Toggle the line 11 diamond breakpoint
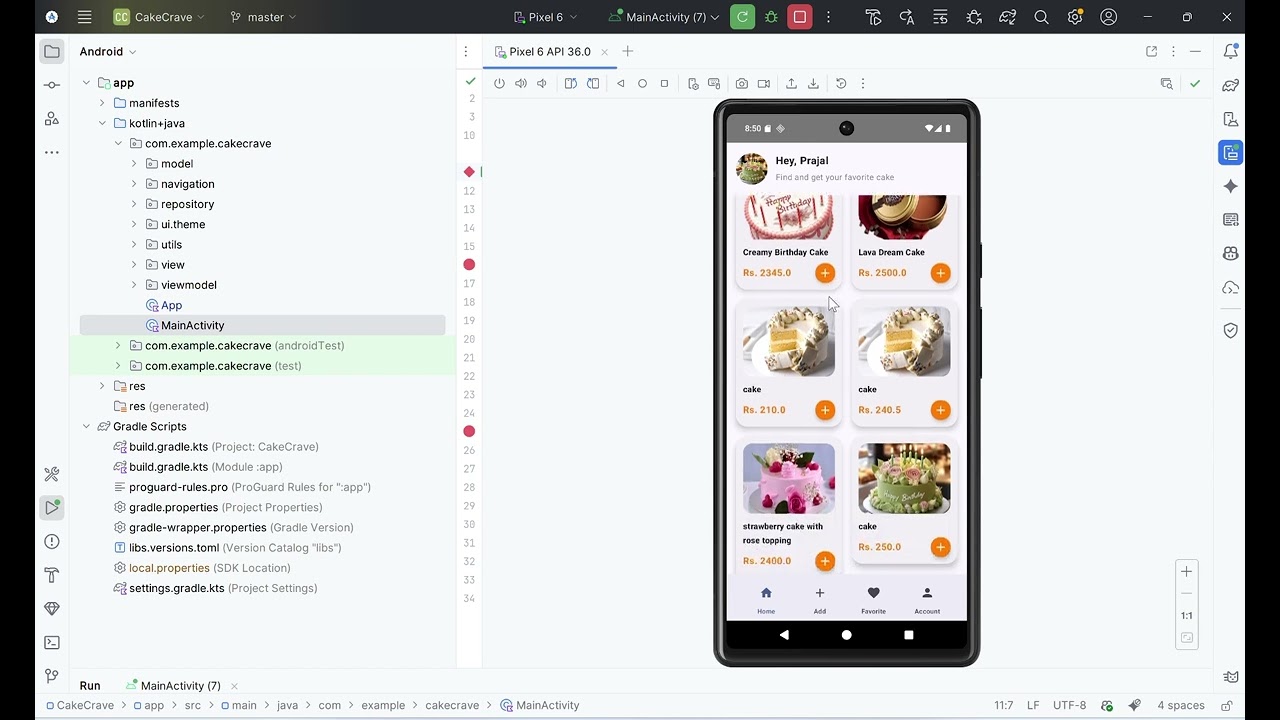Viewport: 1280px width, 720px height. pyautogui.click(x=469, y=172)
